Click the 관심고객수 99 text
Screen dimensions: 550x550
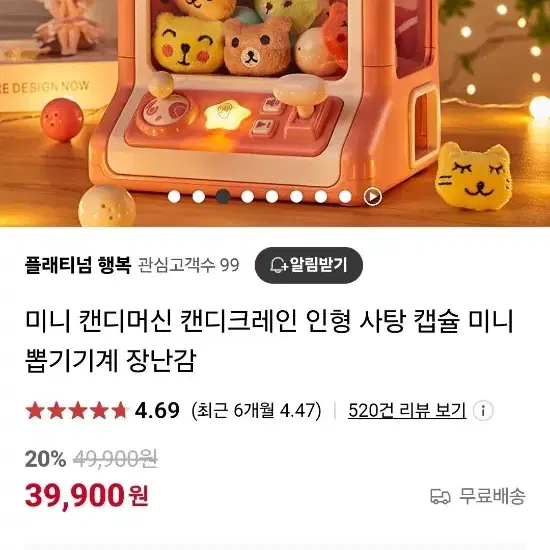click(x=188, y=265)
